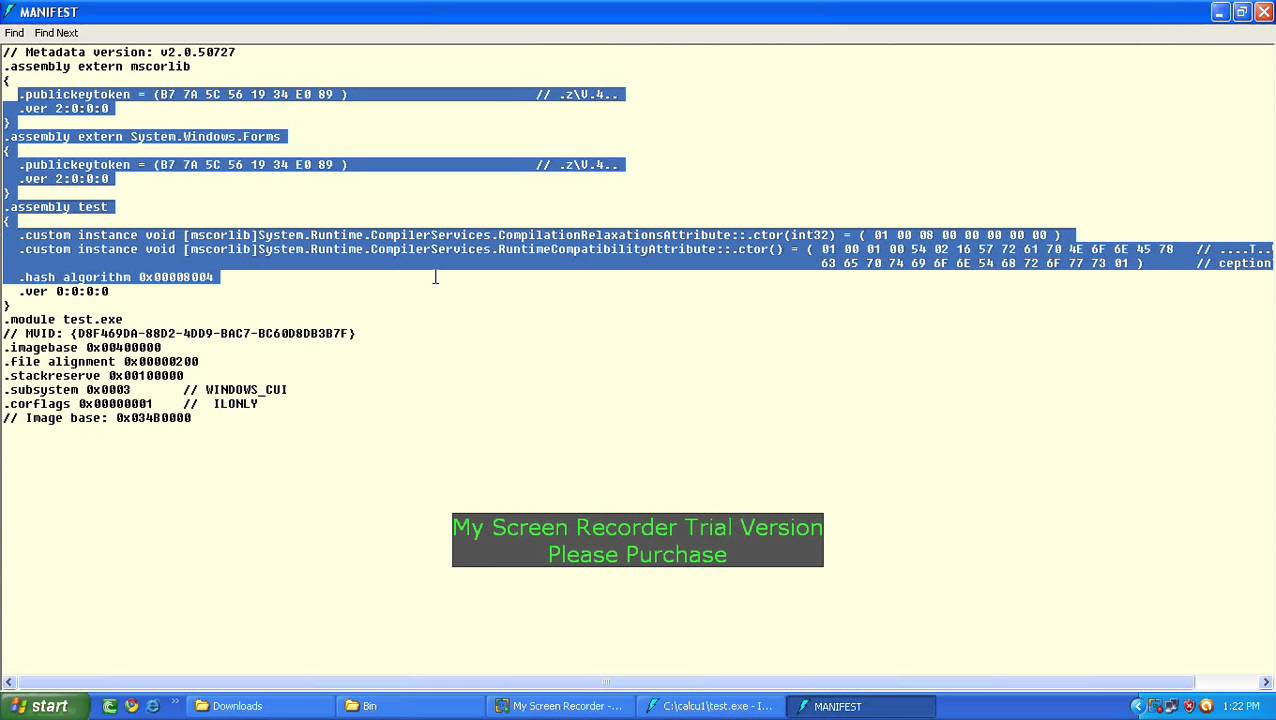
Task: Click the 1:22 PM system clock
Action: [1240, 706]
